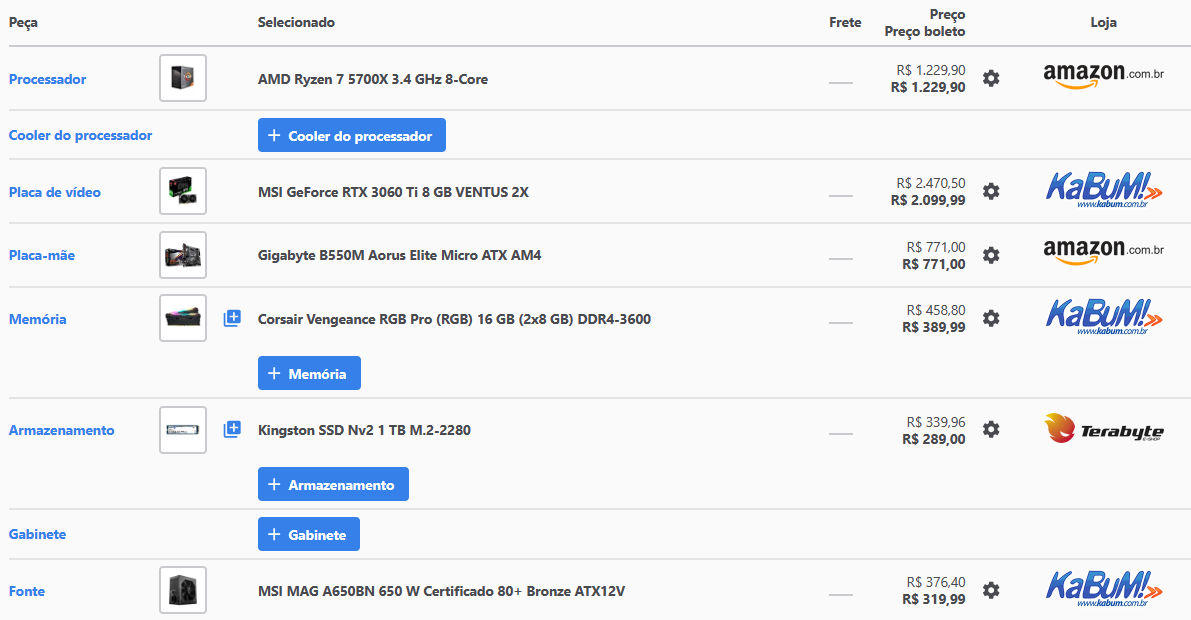Open the Processador category link
The width and height of the screenshot is (1191, 620).
(x=47, y=79)
